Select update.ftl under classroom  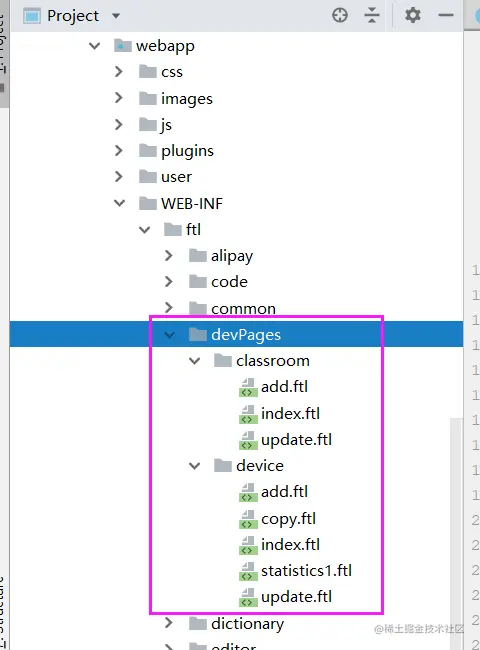coord(296,440)
